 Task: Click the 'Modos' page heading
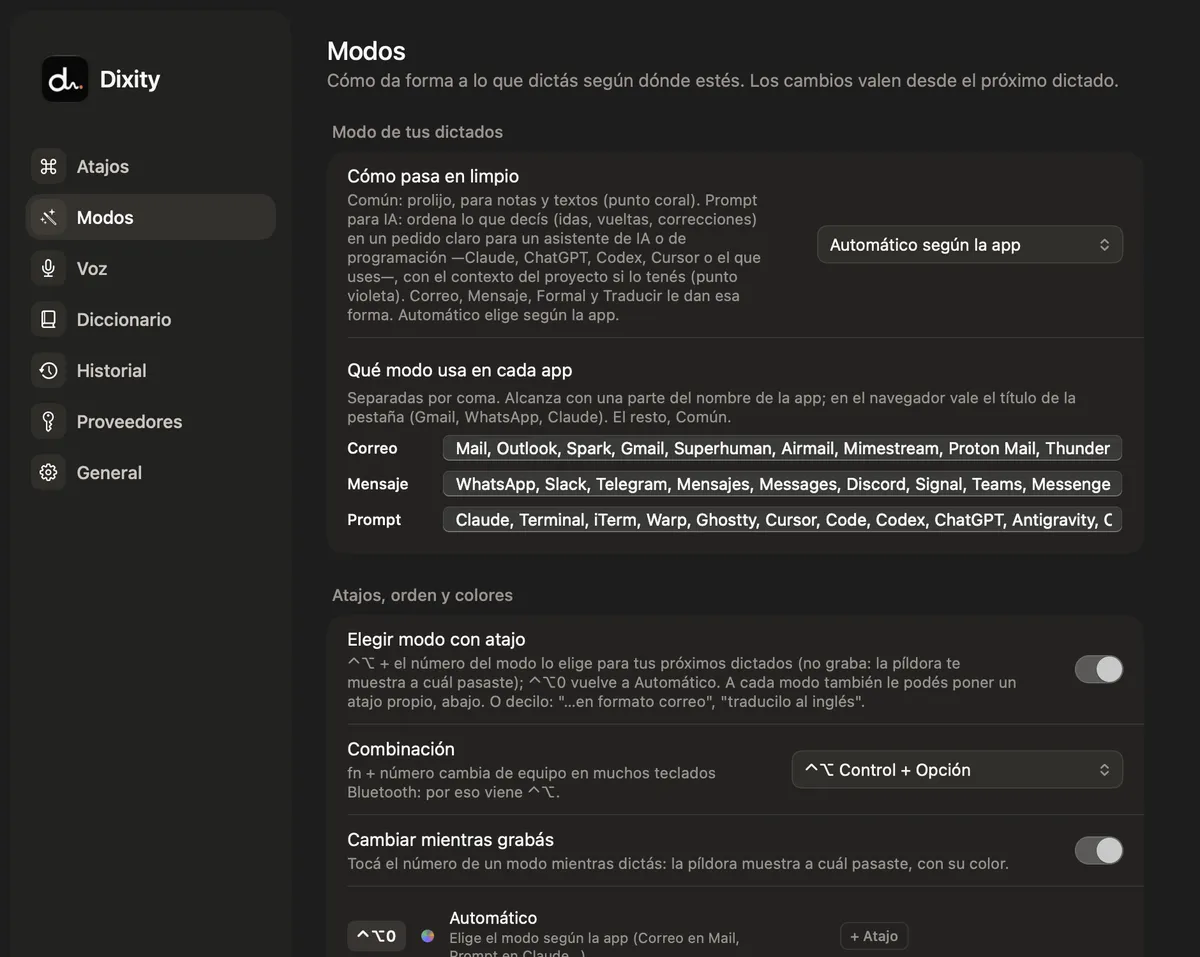click(x=366, y=51)
